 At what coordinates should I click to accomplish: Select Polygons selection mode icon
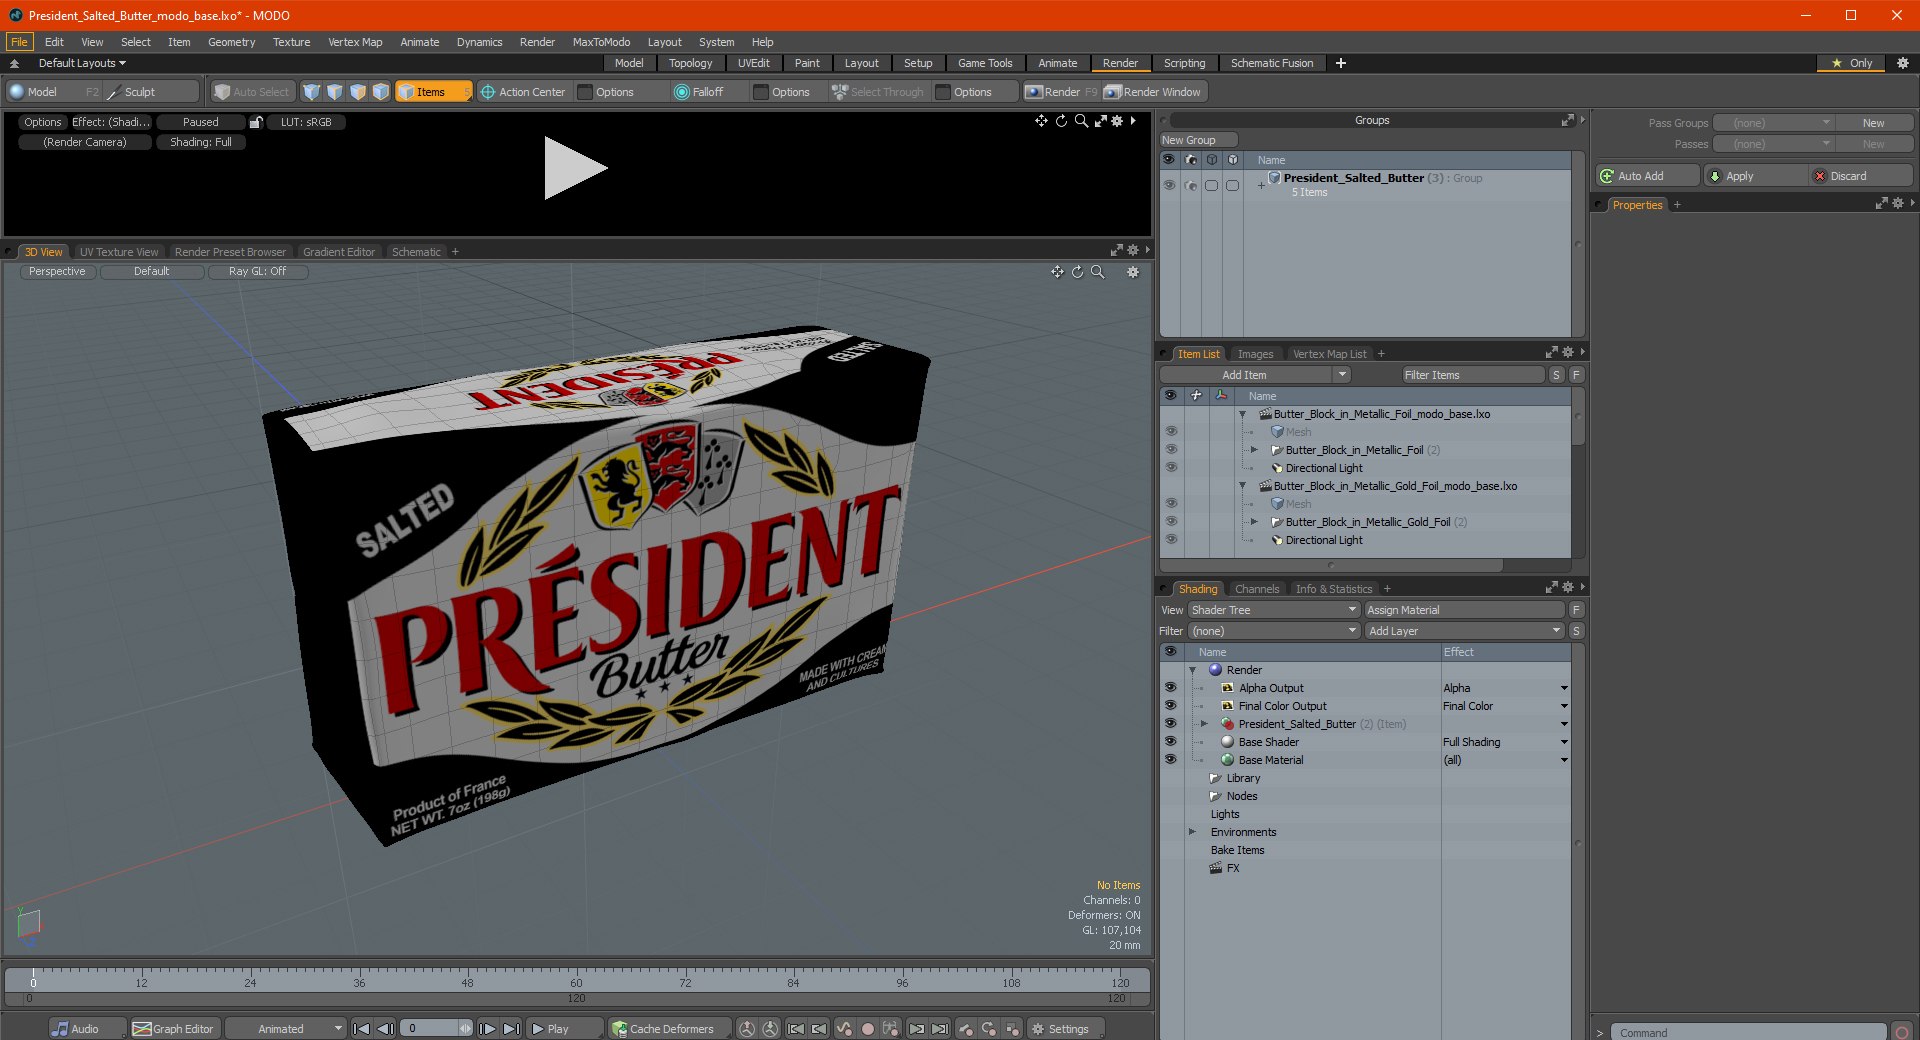pyautogui.click(x=357, y=92)
